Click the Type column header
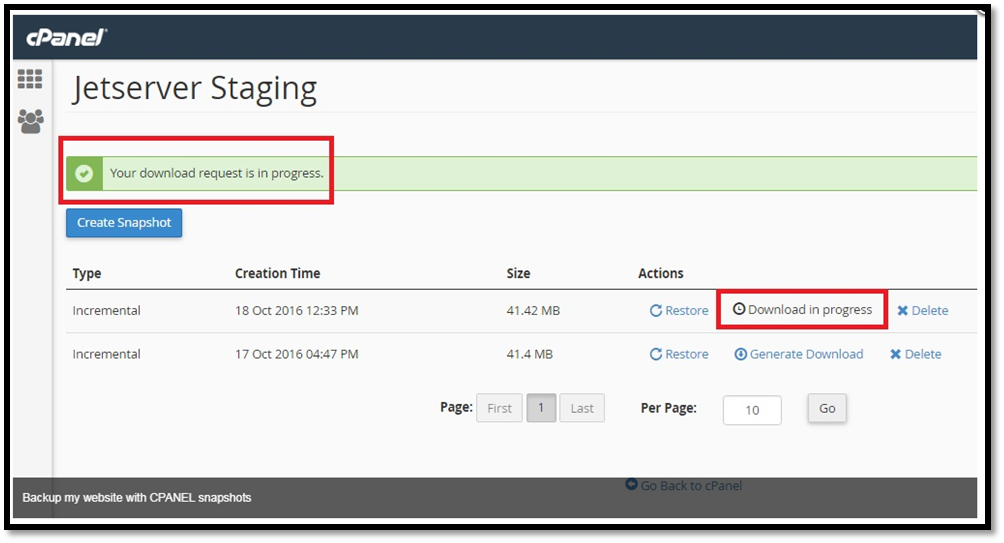Image resolution: width=1004 pixels, height=543 pixels. click(x=87, y=273)
